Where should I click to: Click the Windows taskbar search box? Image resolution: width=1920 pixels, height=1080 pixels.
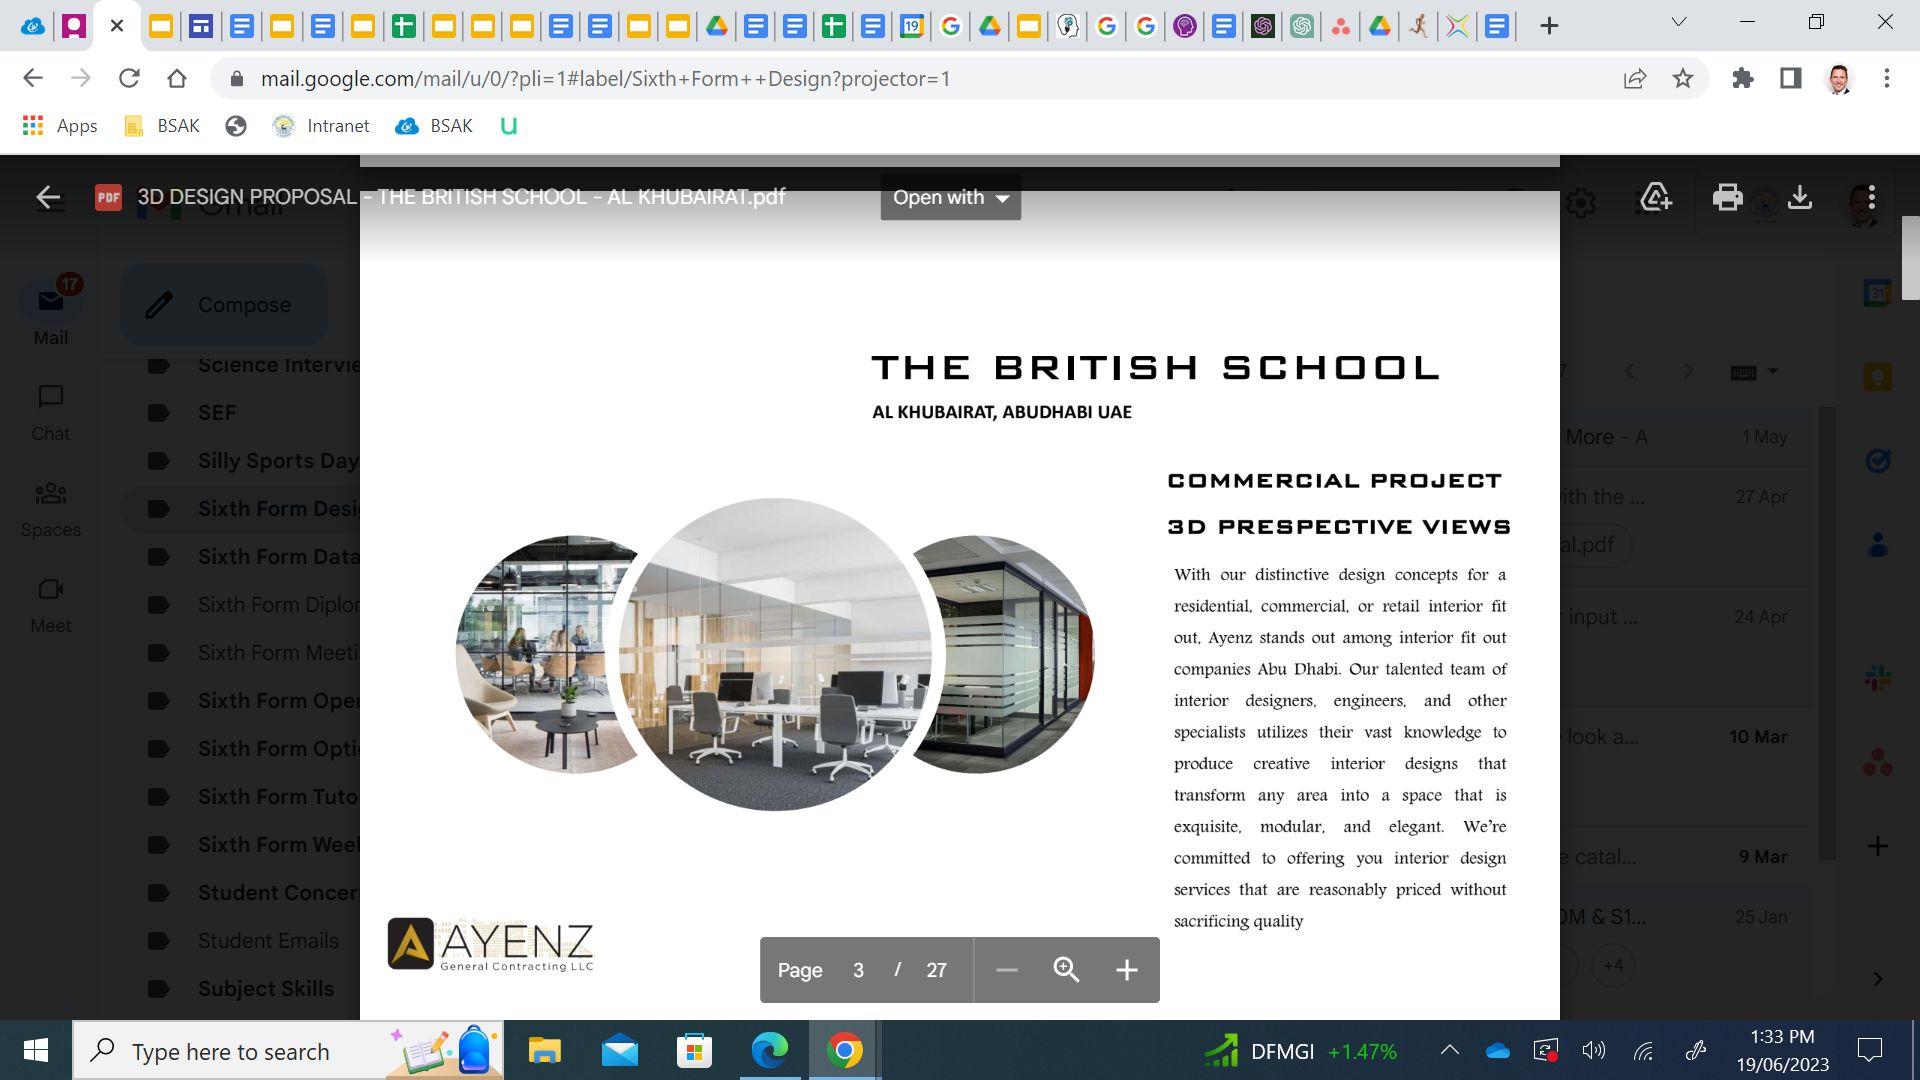(x=288, y=1051)
